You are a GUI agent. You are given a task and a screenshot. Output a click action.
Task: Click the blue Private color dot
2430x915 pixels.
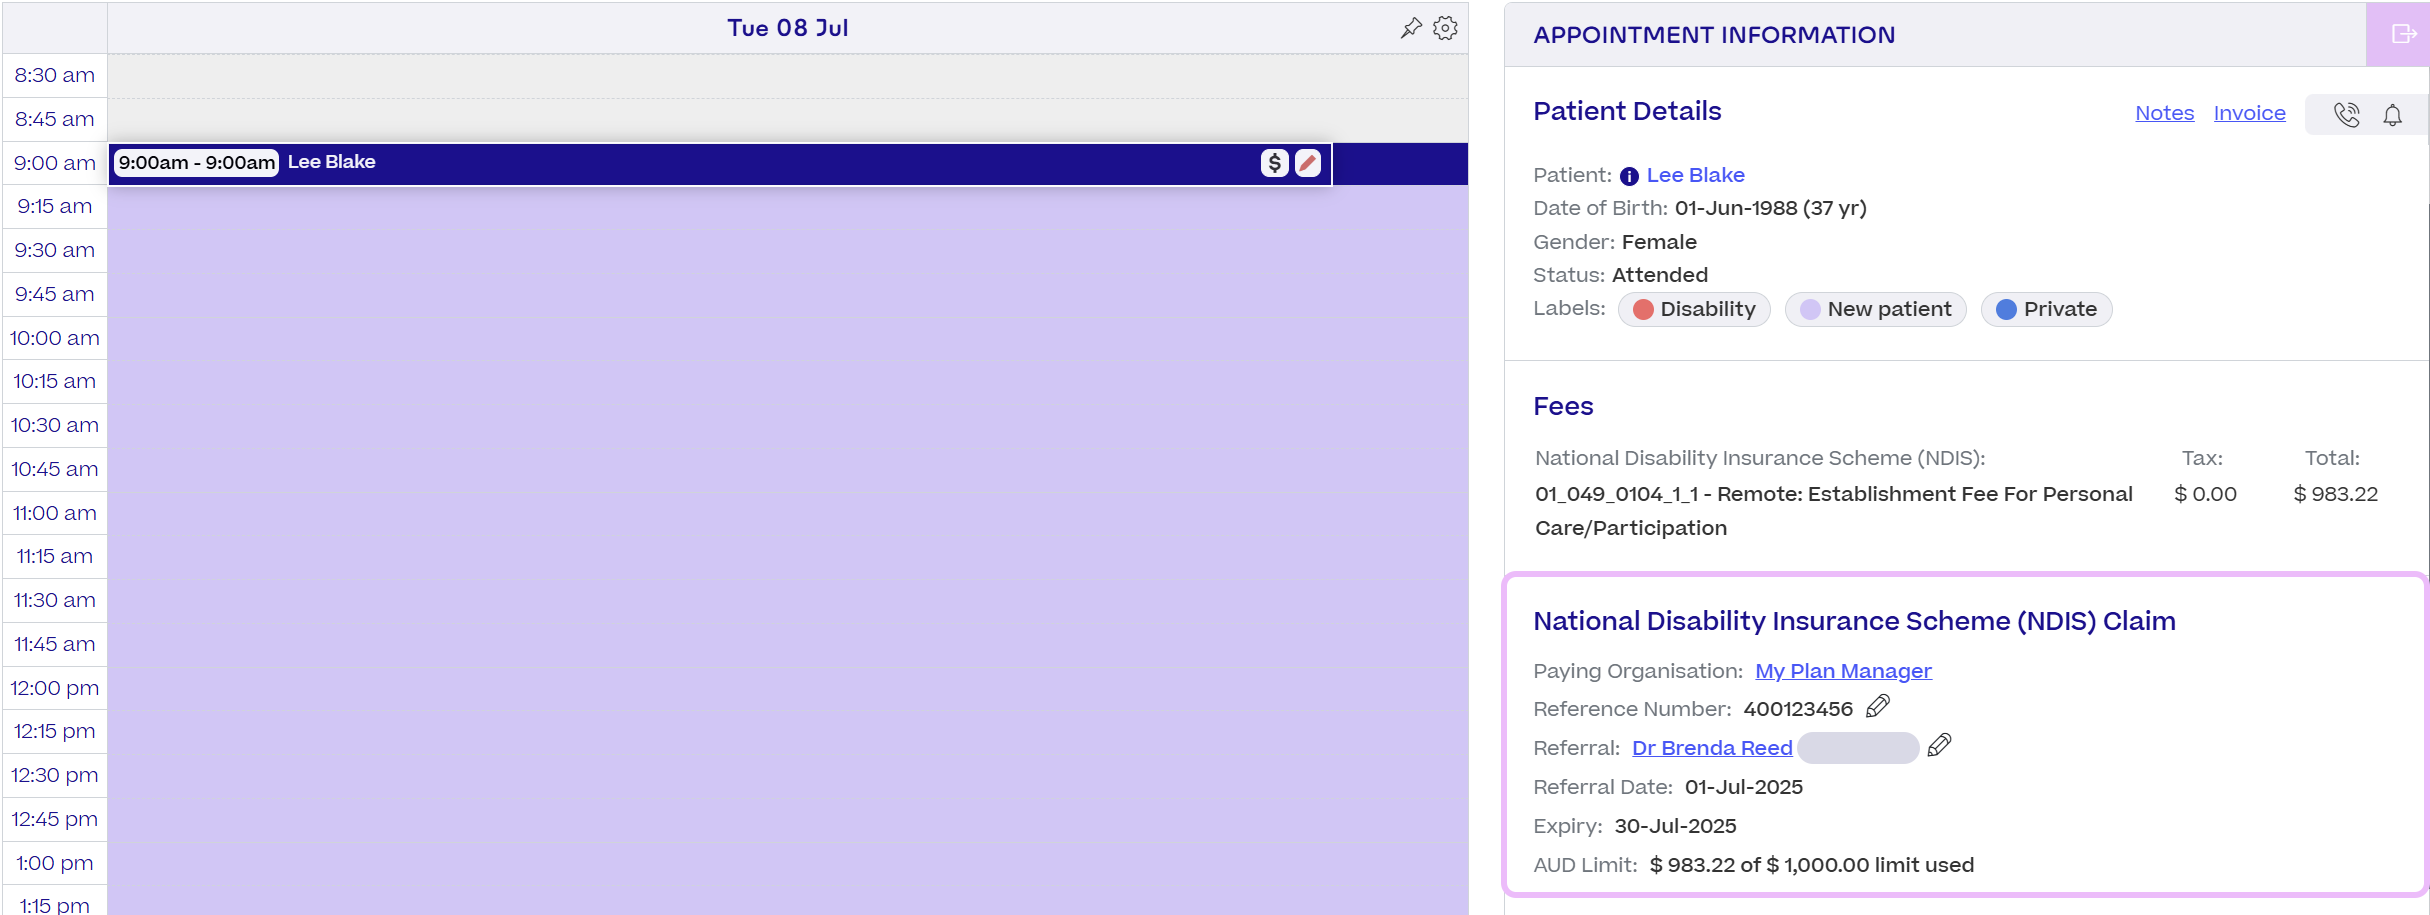pyautogui.click(x=2006, y=310)
